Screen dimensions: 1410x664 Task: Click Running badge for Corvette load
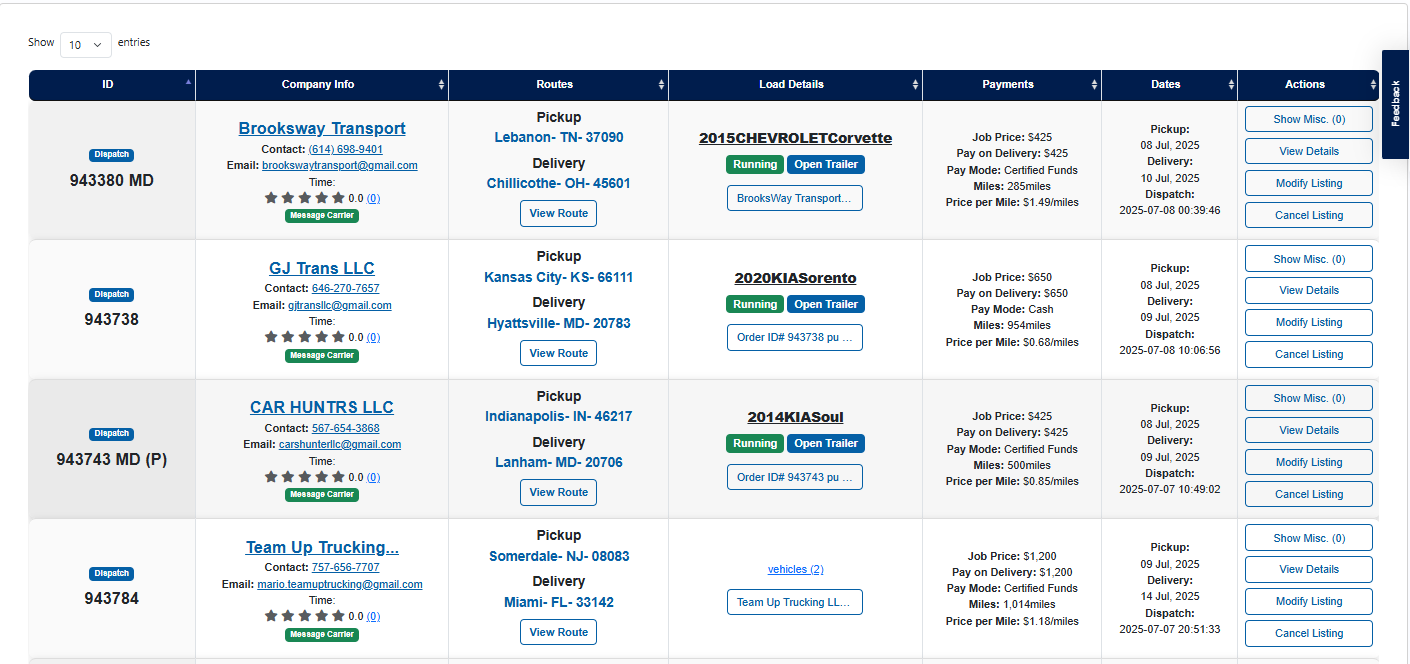tap(755, 165)
